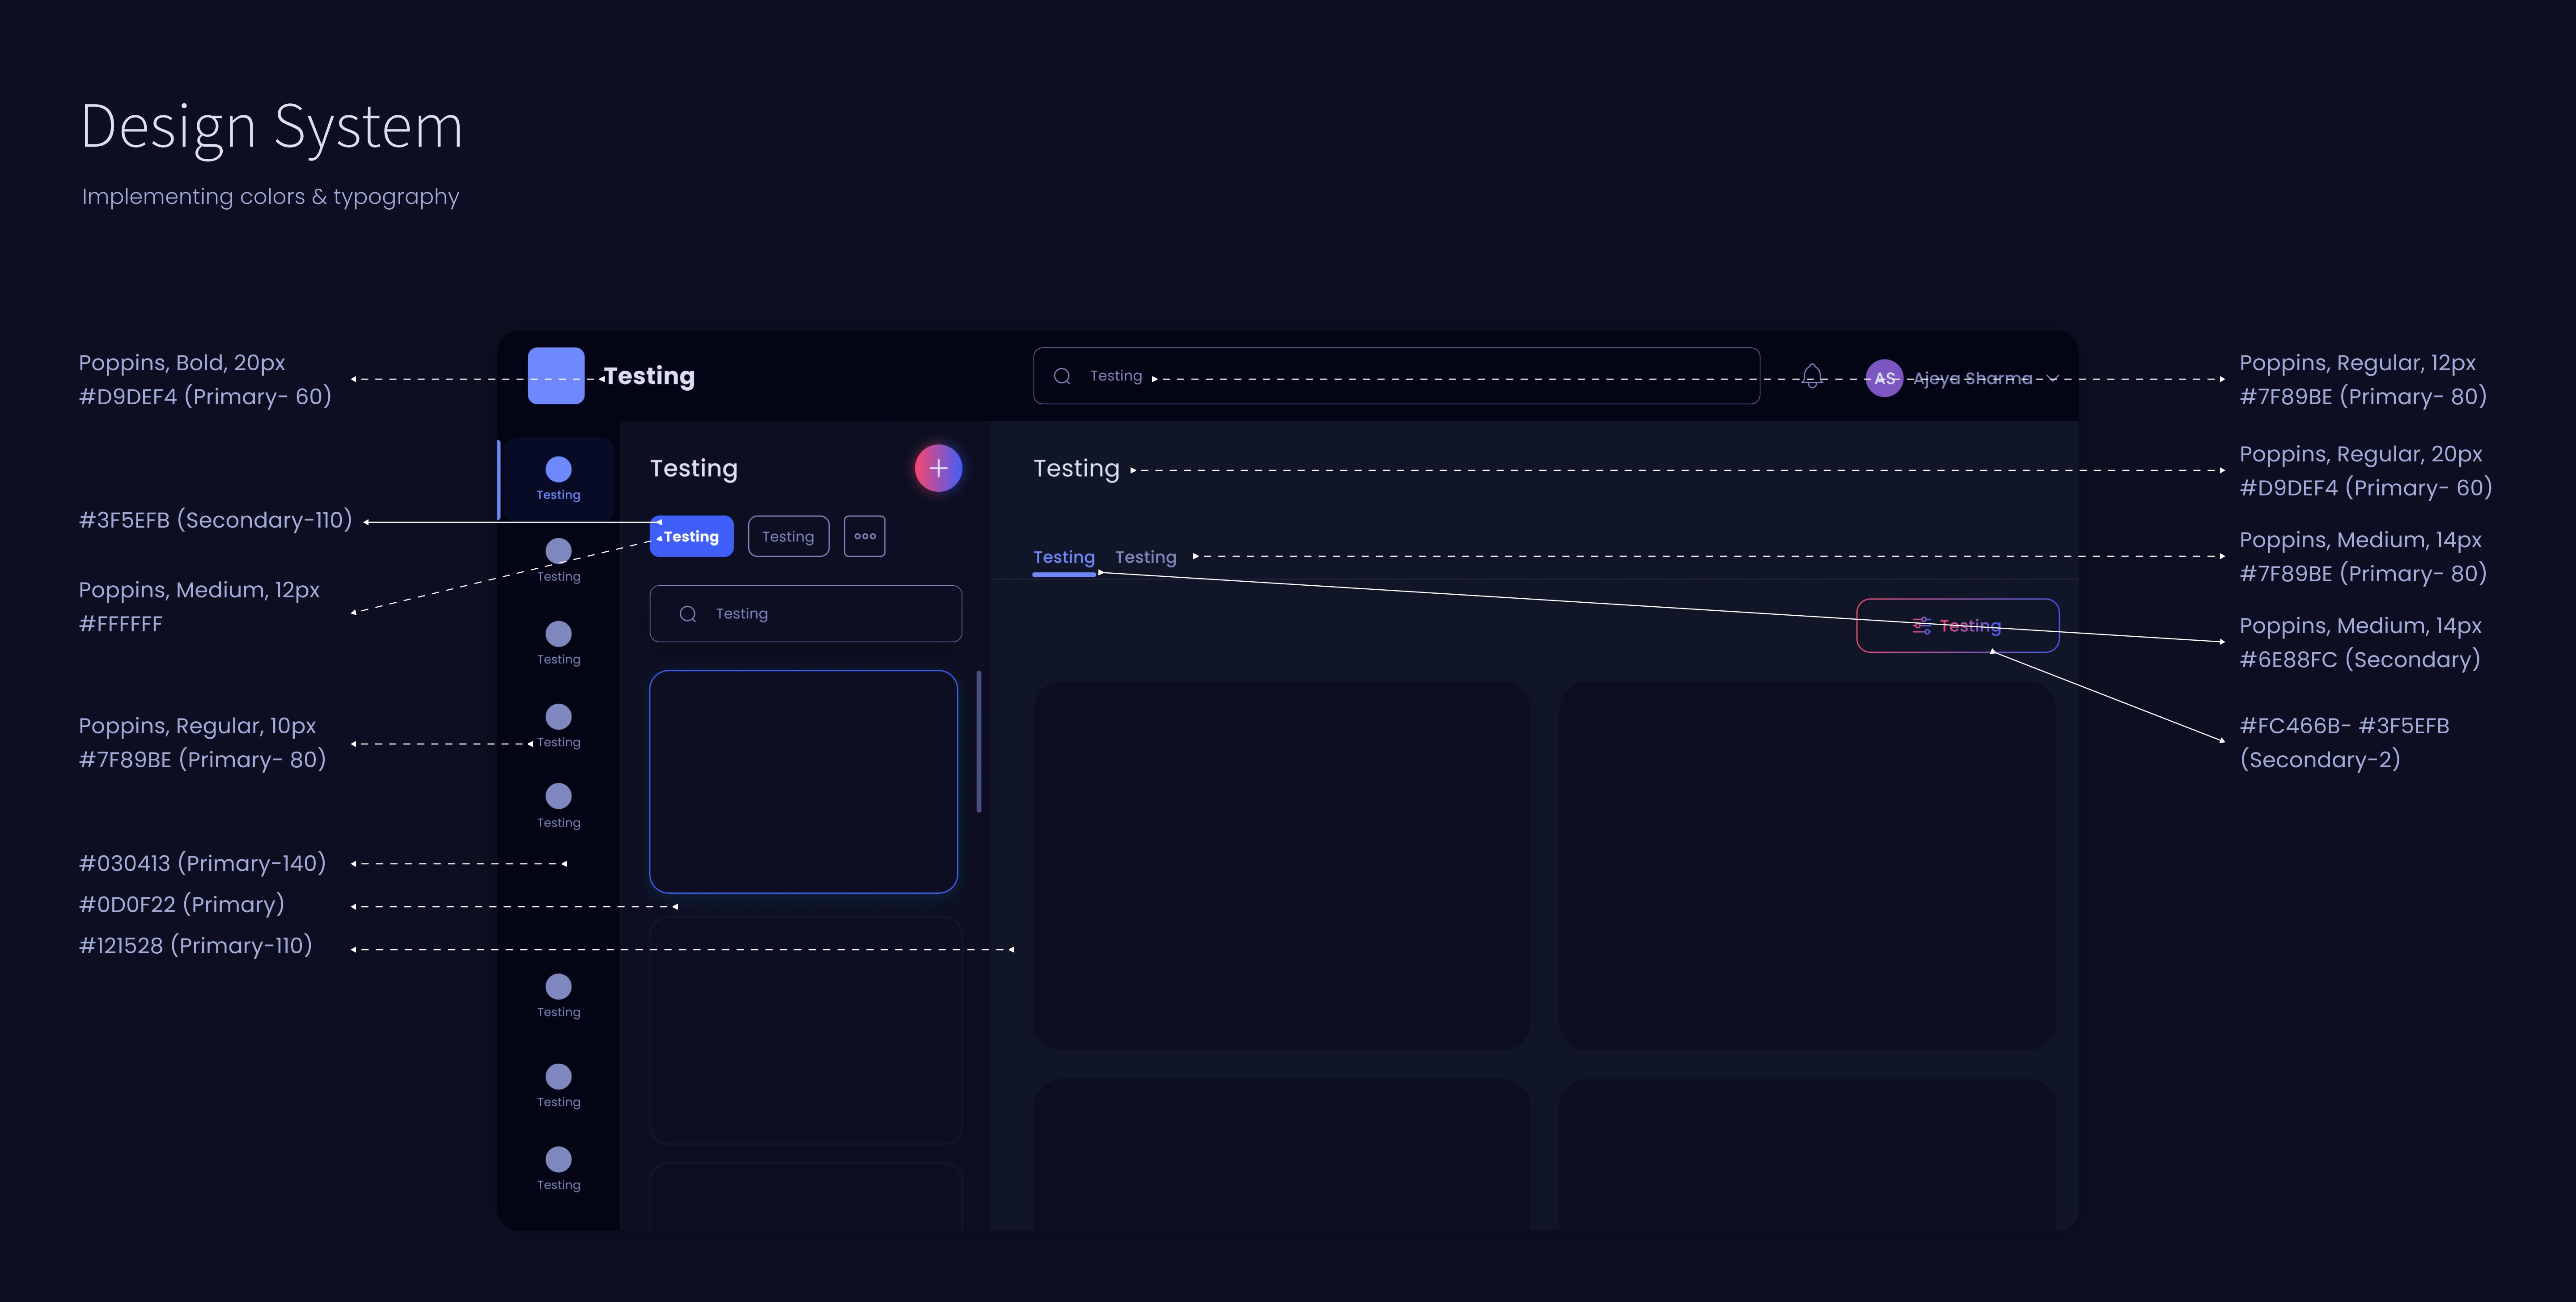Focus the top search bar
Viewport: 2576px width, 1302px height.
click(x=1396, y=376)
